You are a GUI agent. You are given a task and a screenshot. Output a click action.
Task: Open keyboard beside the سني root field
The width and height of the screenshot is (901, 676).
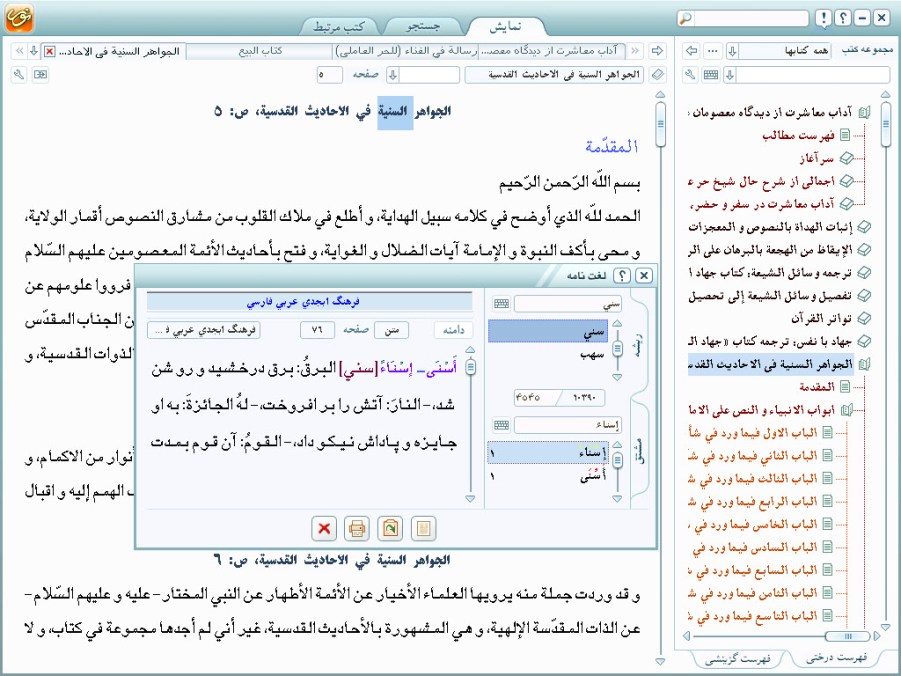tap(501, 304)
